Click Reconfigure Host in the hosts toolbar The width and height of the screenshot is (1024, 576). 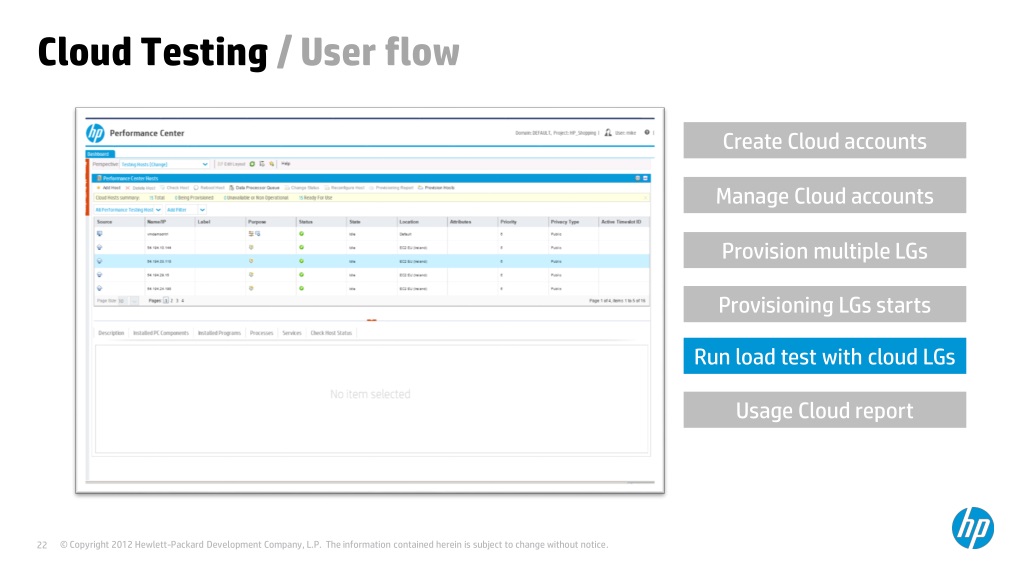click(x=345, y=188)
